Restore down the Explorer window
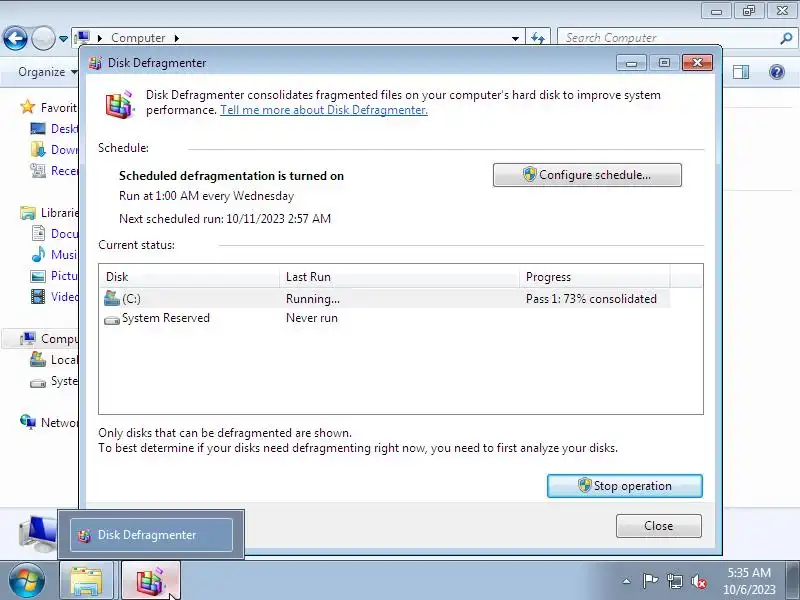 click(748, 10)
